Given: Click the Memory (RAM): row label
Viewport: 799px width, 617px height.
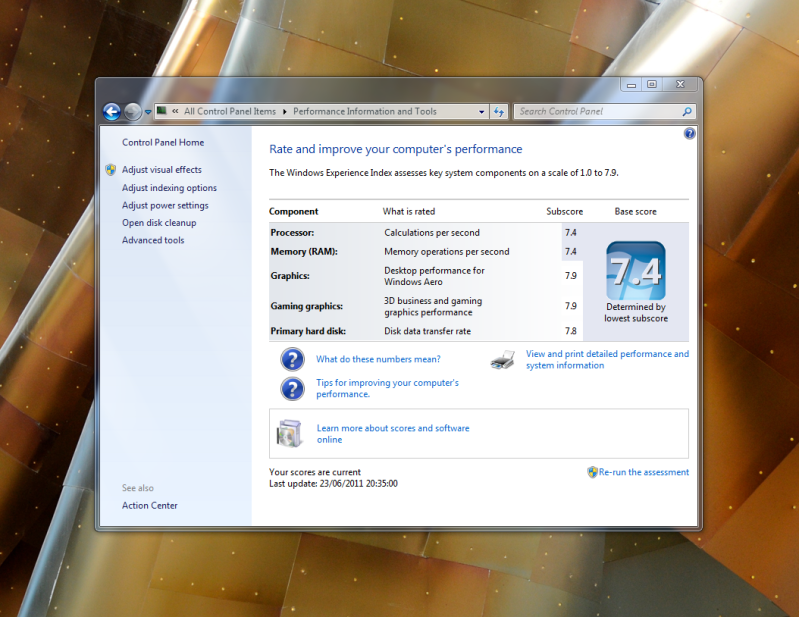Looking at the screenshot, I should coord(304,252).
